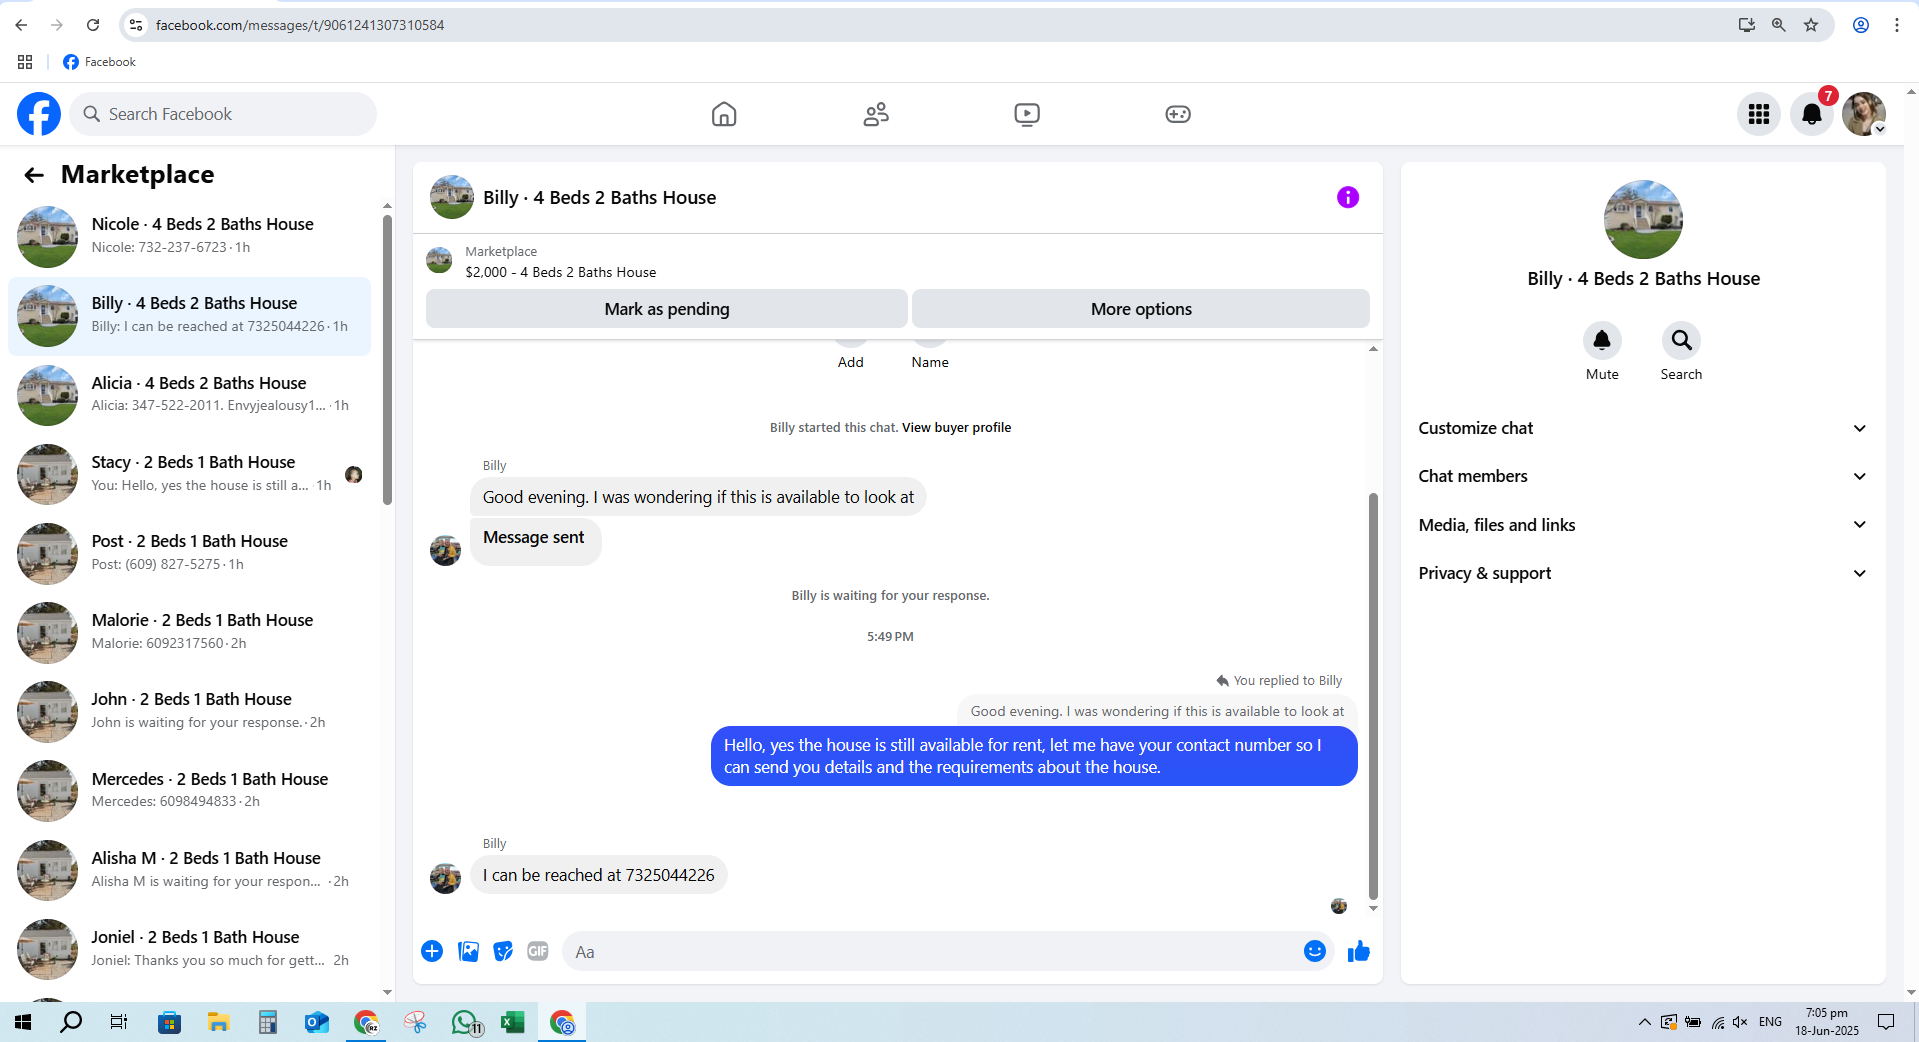Open Malorie's 2 Beds 1 Bath conversation
The image size is (1919, 1042).
tap(190, 632)
